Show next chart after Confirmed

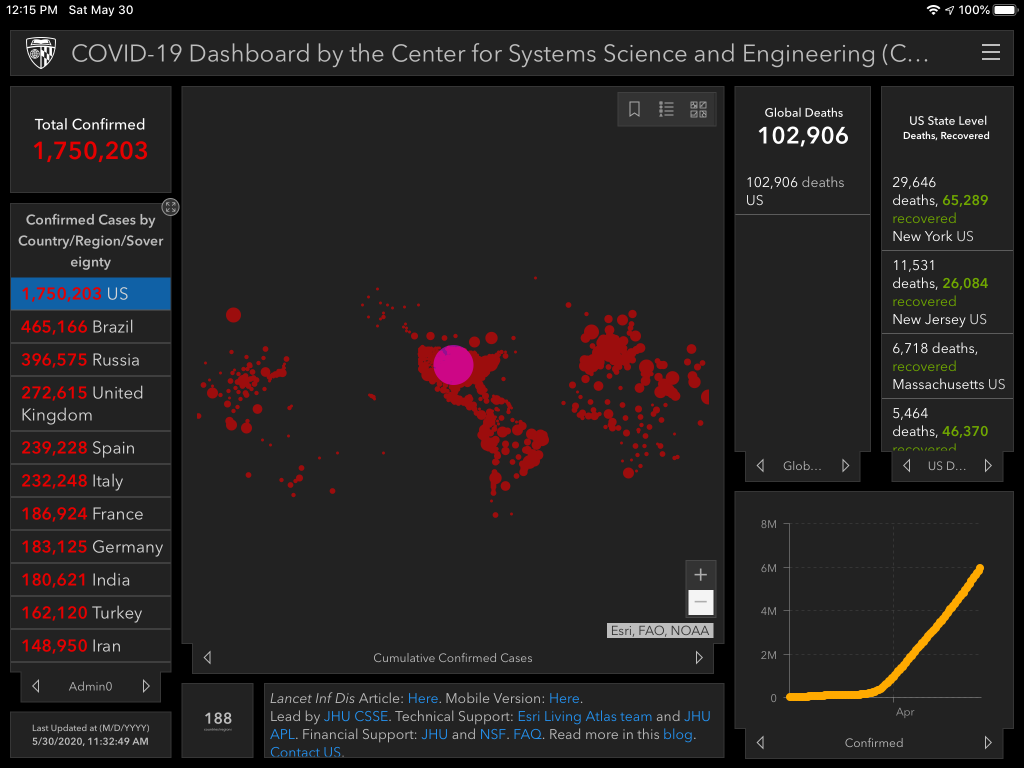(x=988, y=743)
